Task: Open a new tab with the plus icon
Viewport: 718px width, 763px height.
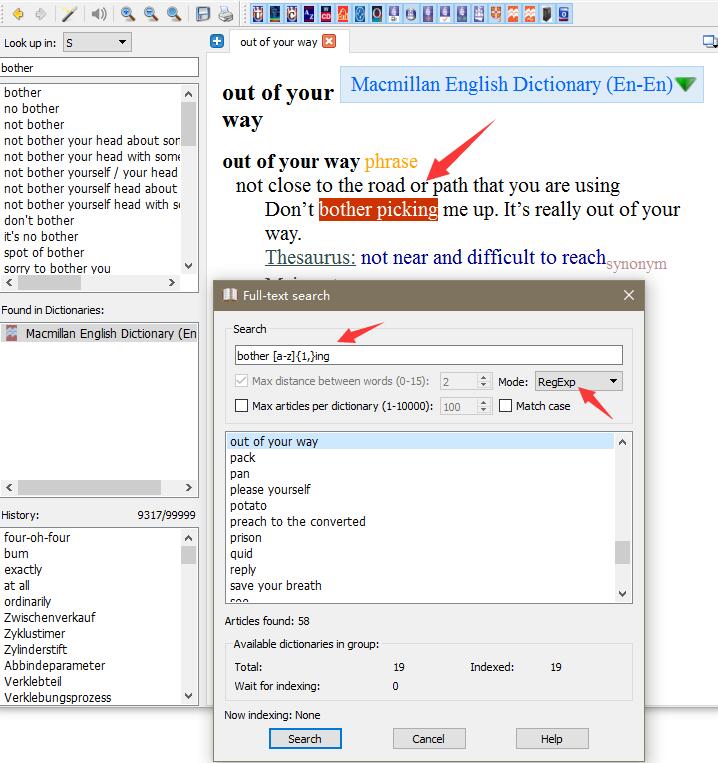Action: (x=217, y=41)
